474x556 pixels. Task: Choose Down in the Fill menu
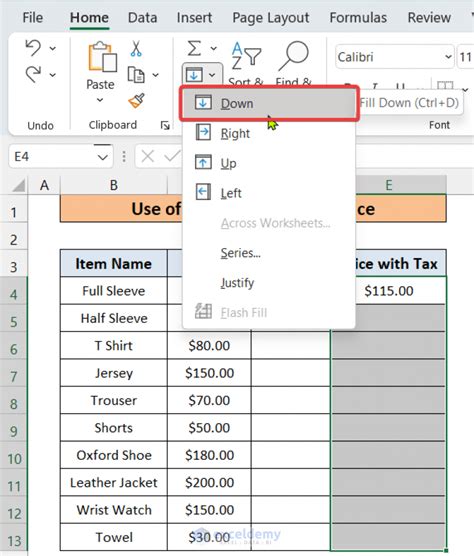pos(269,104)
